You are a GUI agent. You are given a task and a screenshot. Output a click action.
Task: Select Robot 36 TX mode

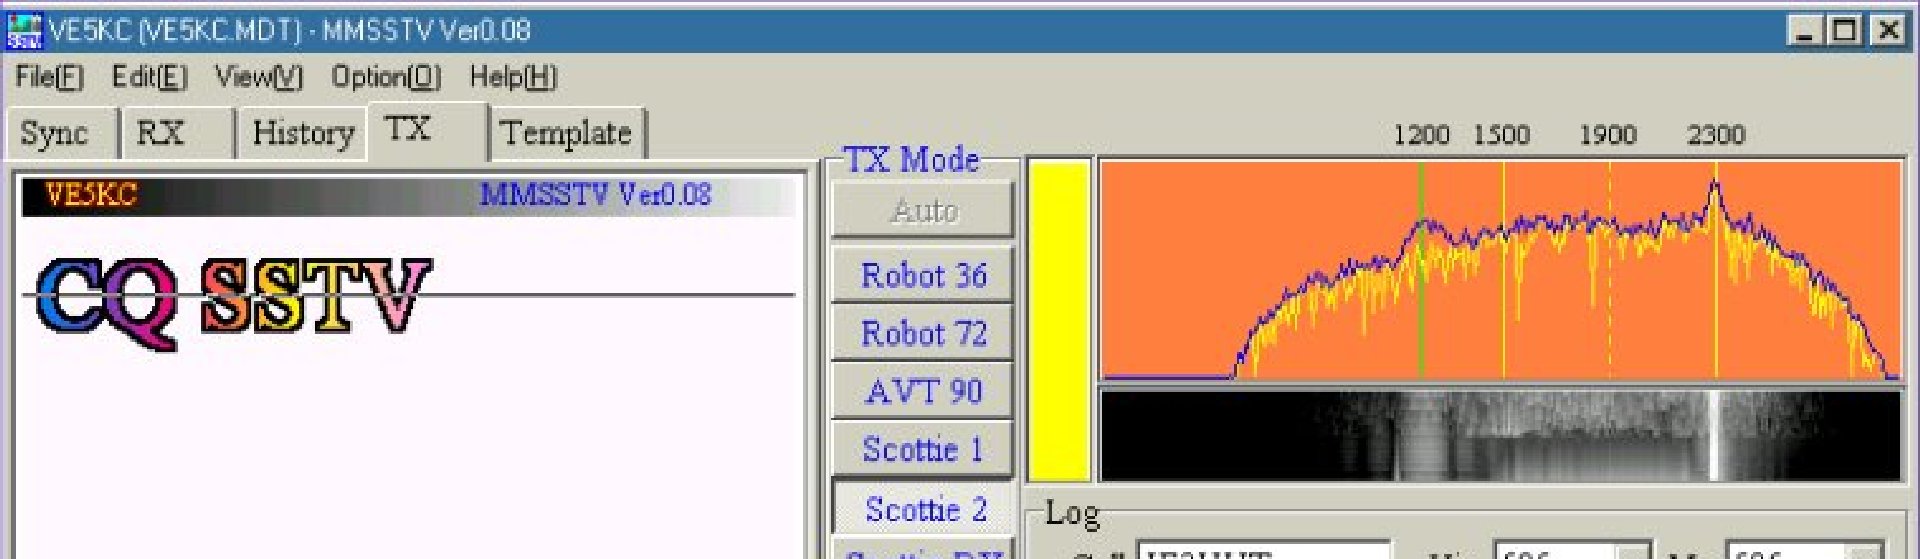pos(923,275)
